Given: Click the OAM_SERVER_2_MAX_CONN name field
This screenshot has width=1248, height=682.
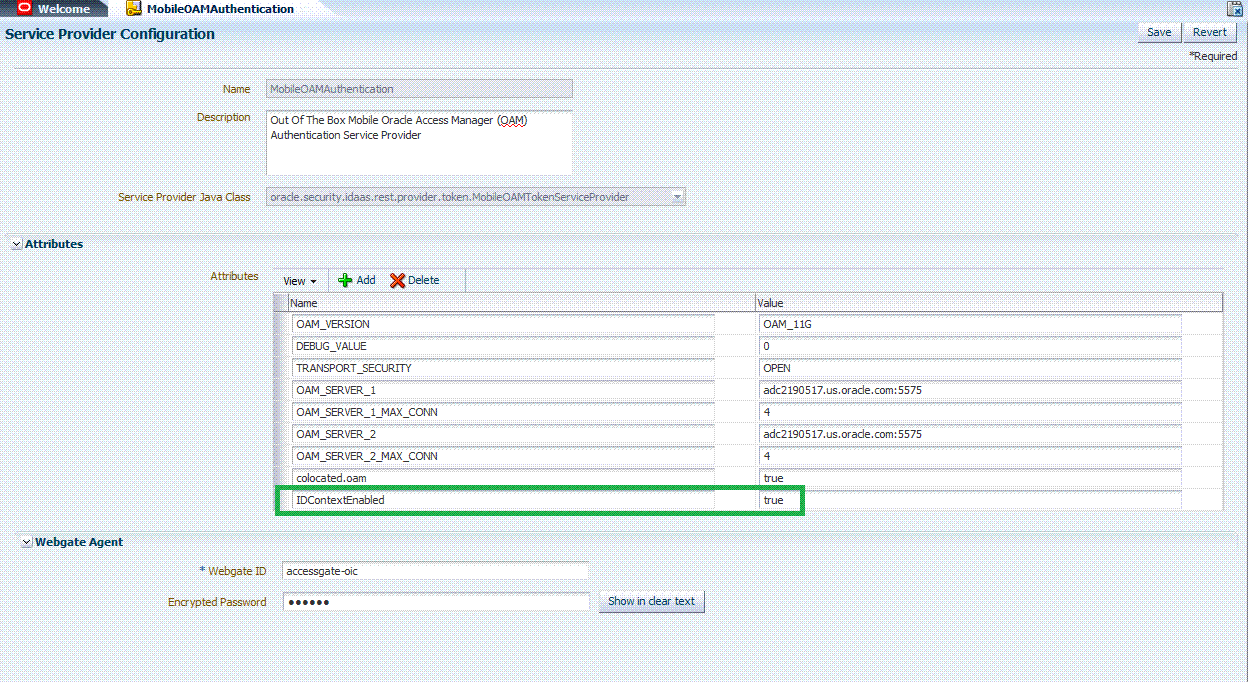Looking at the screenshot, I should coord(503,456).
